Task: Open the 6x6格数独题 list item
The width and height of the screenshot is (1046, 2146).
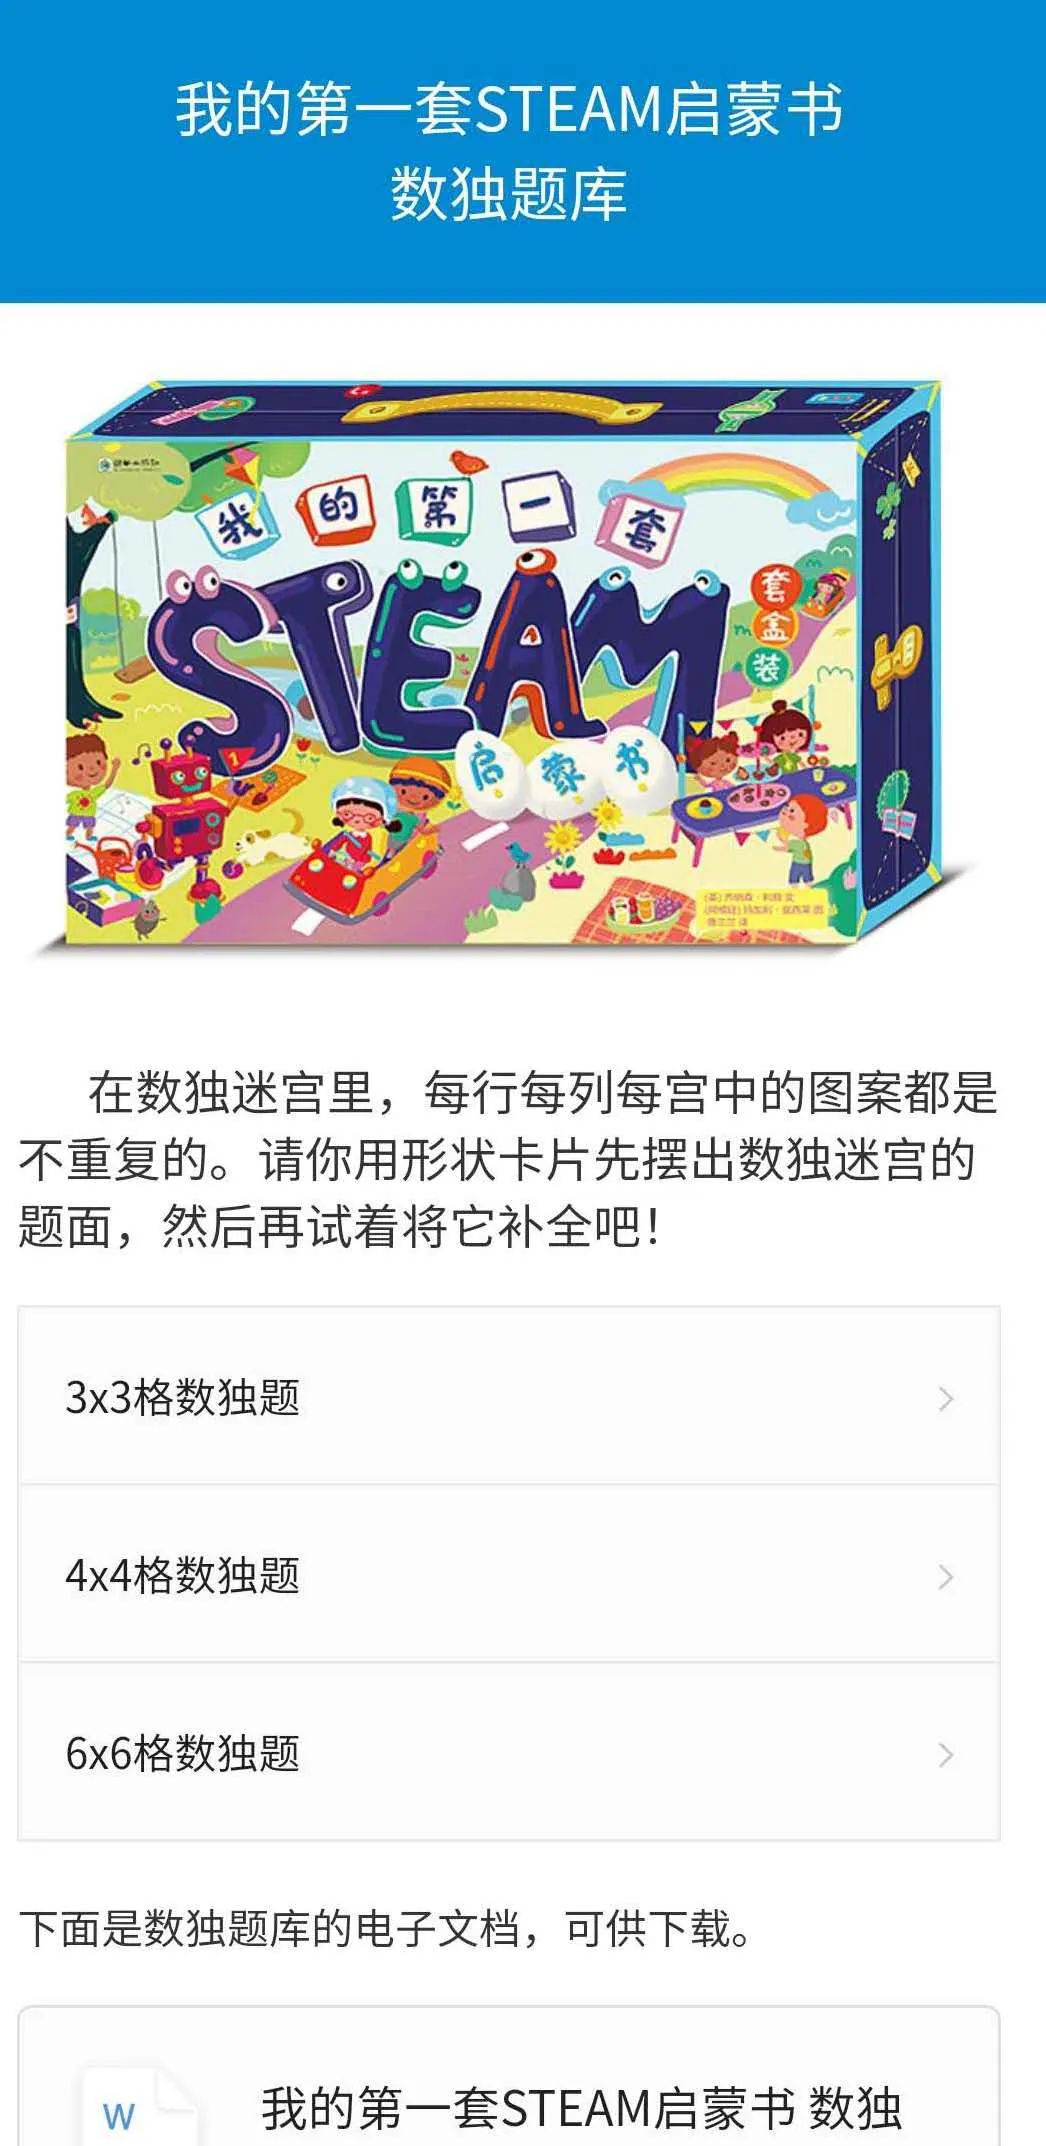Action: point(509,1752)
